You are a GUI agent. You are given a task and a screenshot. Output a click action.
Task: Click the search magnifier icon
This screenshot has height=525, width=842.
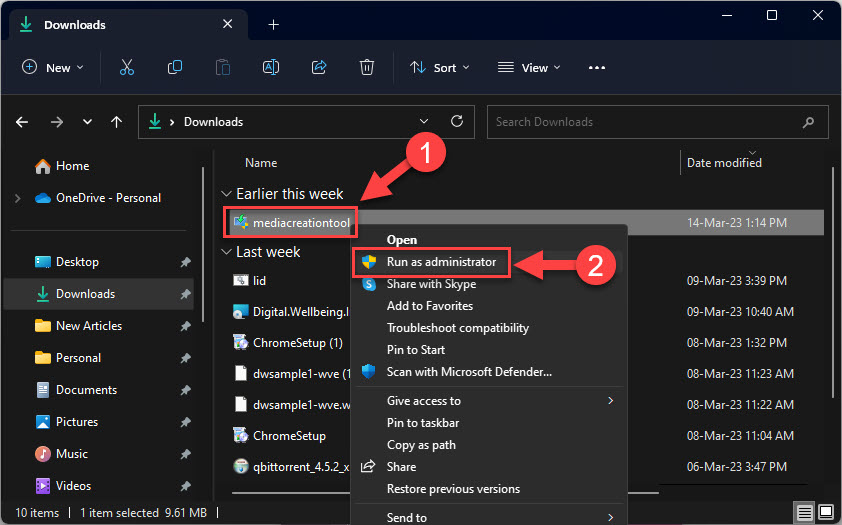tap(808, 122)
